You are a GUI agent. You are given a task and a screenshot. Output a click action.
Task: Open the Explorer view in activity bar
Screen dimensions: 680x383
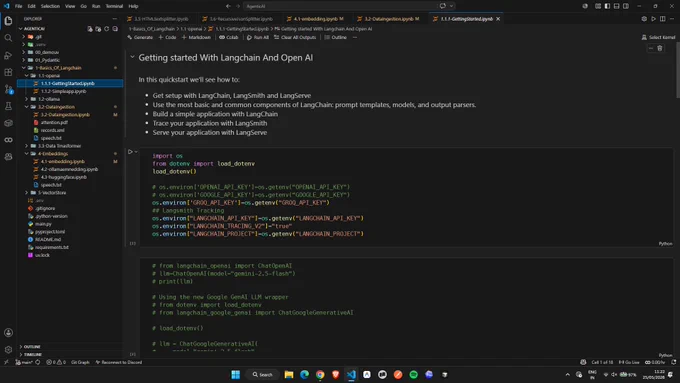pos(8,21)
